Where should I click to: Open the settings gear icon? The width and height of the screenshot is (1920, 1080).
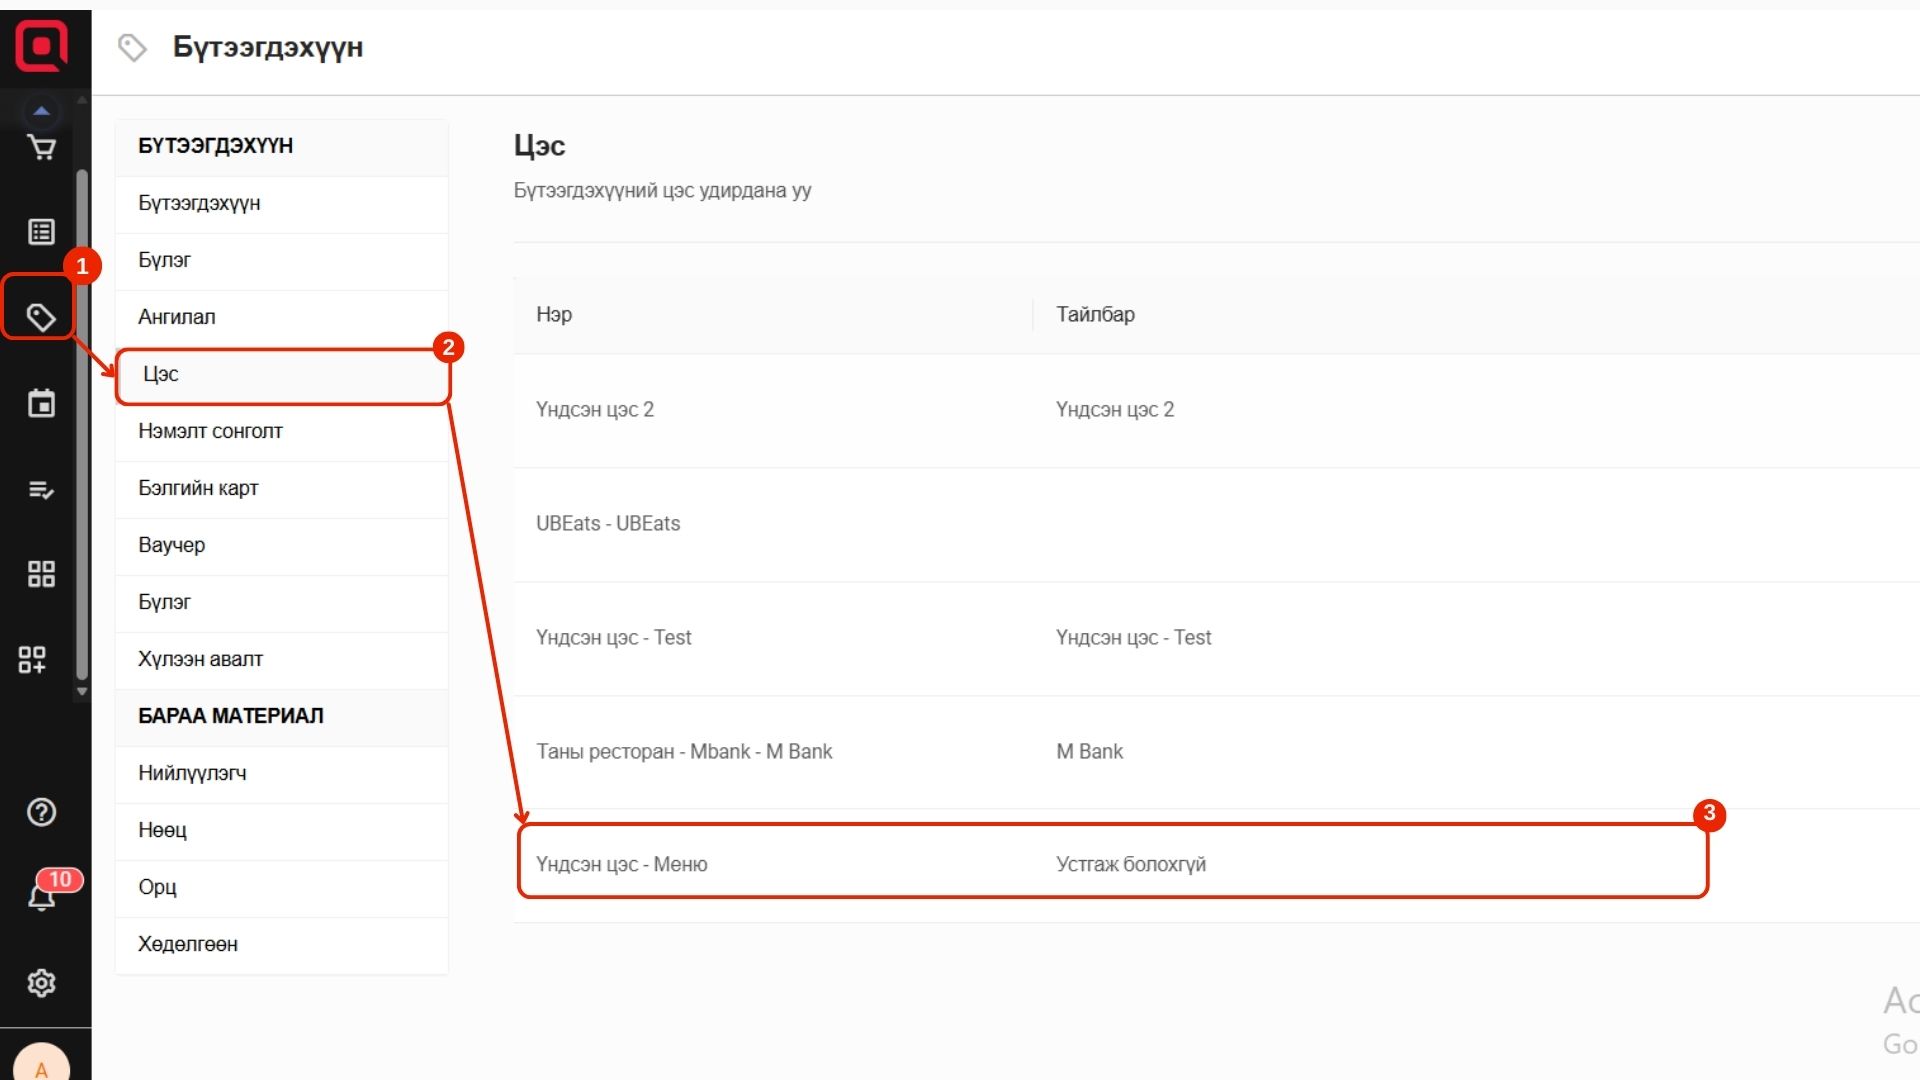tap(41, 983)
